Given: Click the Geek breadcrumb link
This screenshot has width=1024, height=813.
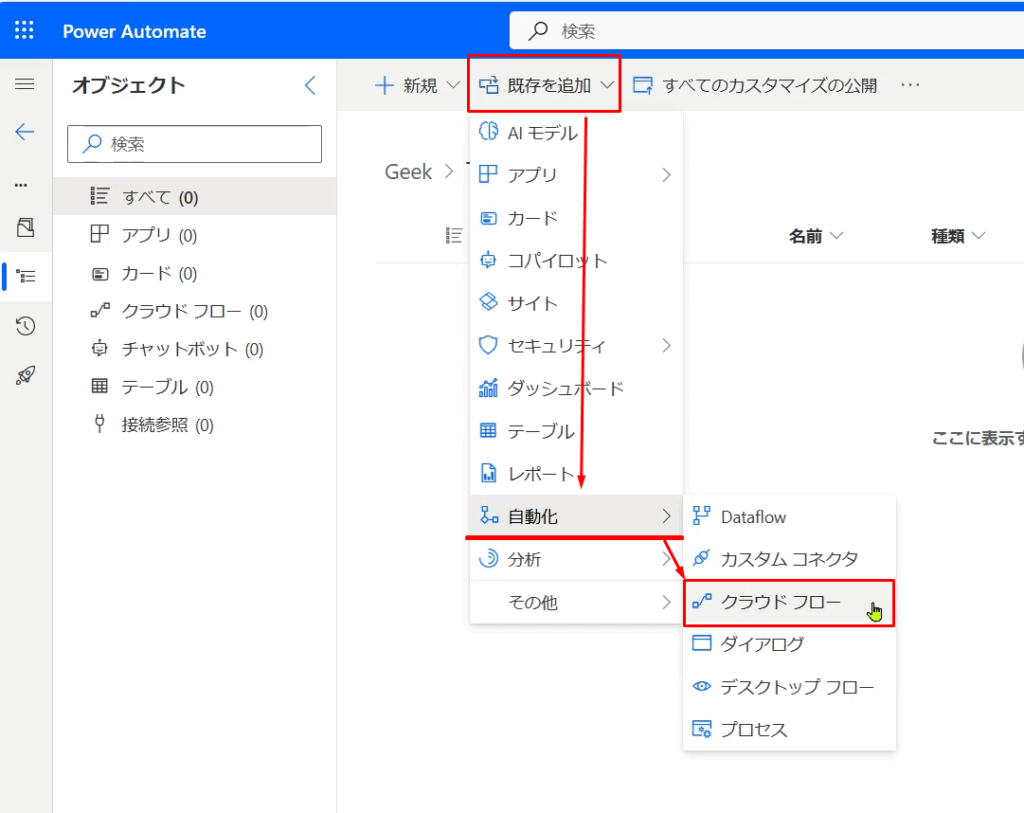Looking at the screenshot, I should tap(408, 172).
